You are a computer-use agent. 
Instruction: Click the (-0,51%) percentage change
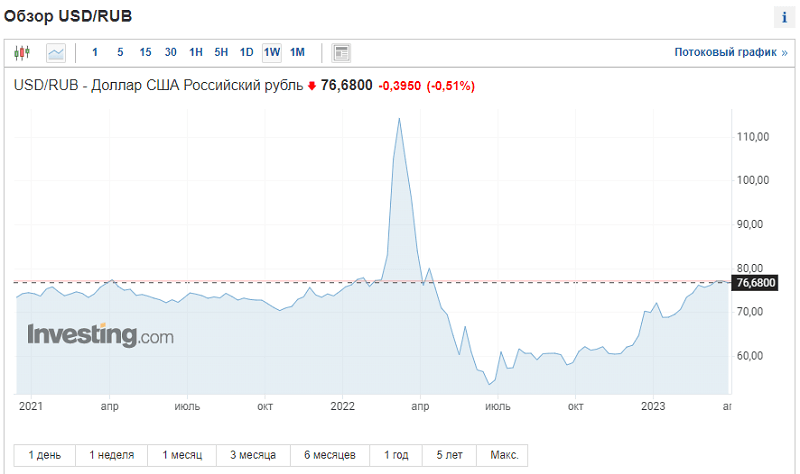click(x=451, y=86)
